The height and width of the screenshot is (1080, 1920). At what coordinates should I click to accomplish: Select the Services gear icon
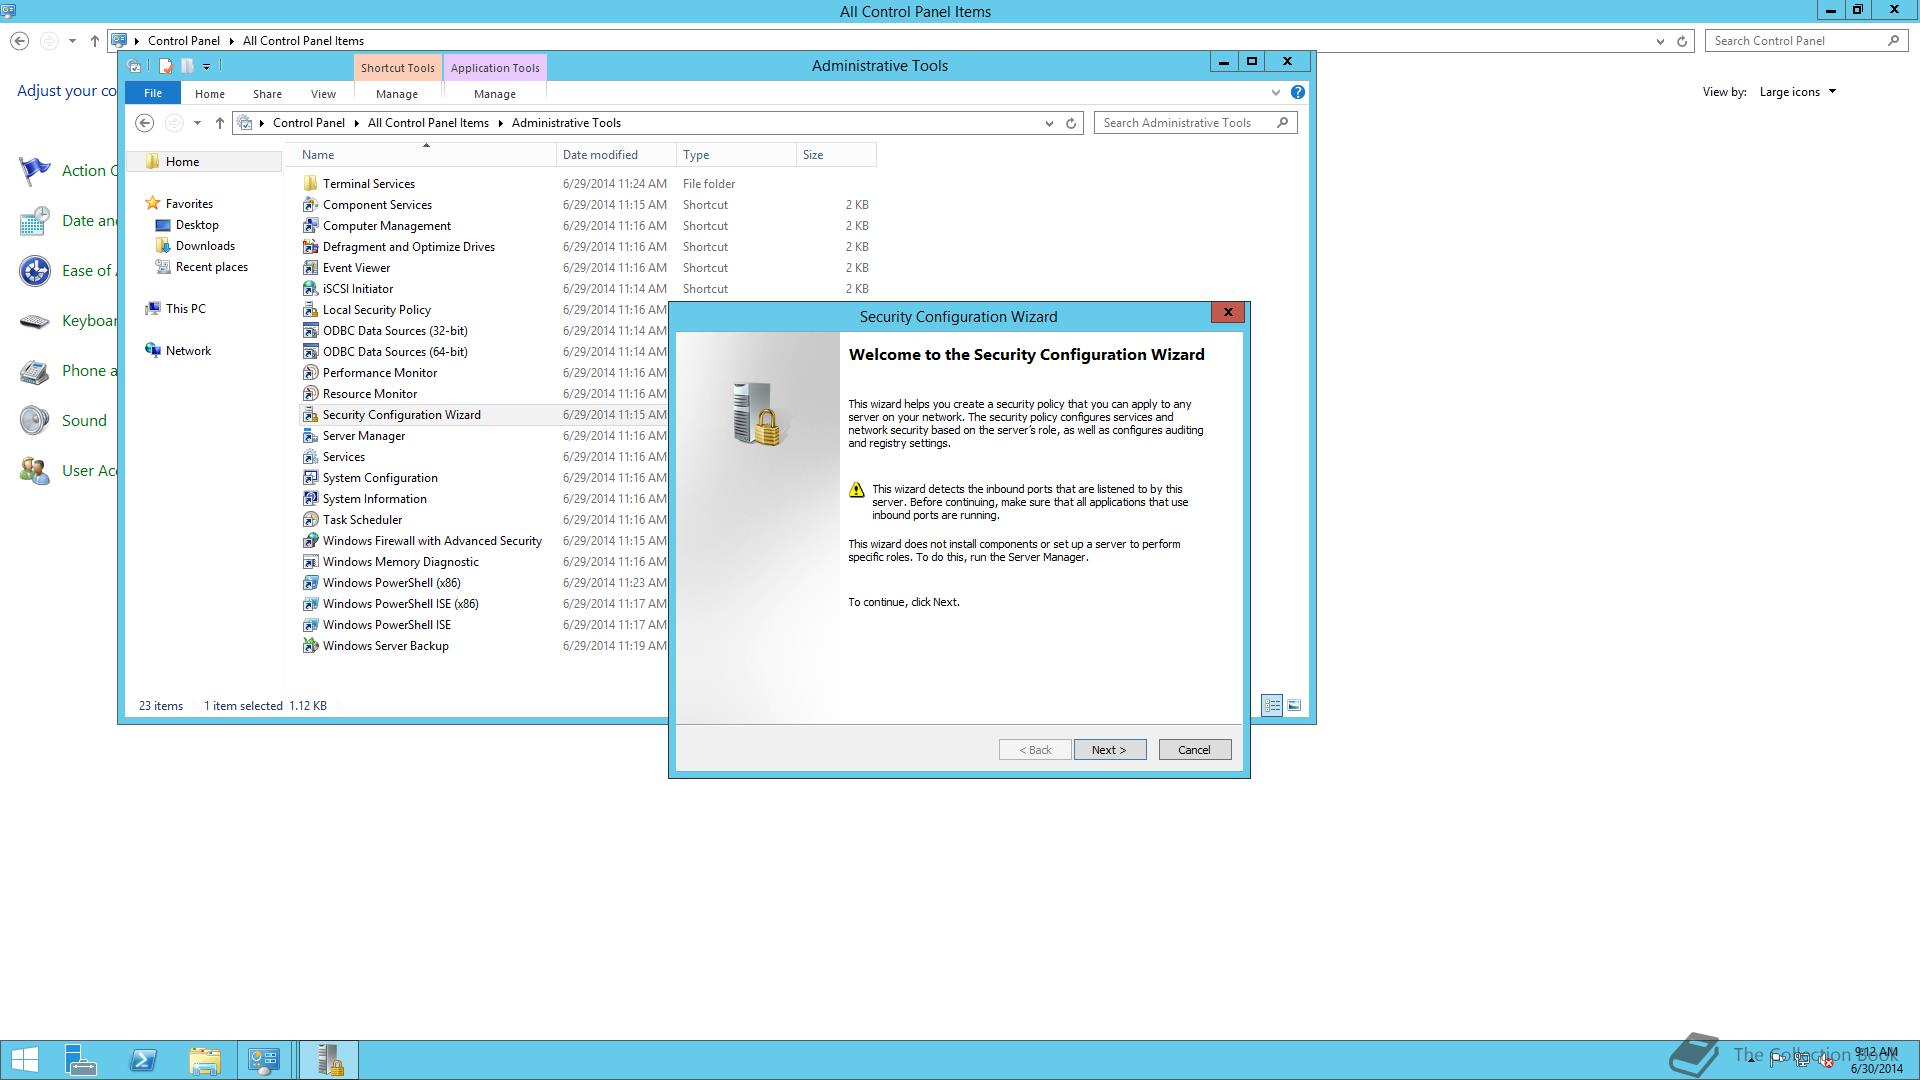(x=310, y=457)
